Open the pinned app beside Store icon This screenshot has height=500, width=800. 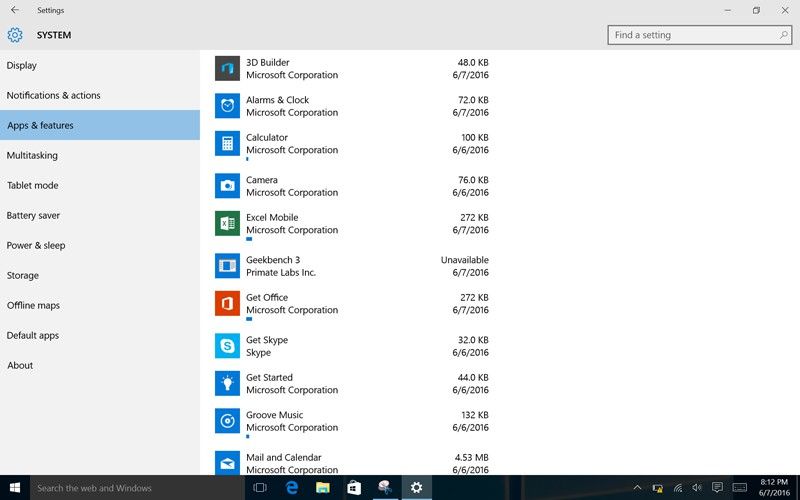[x=385, y=488]
